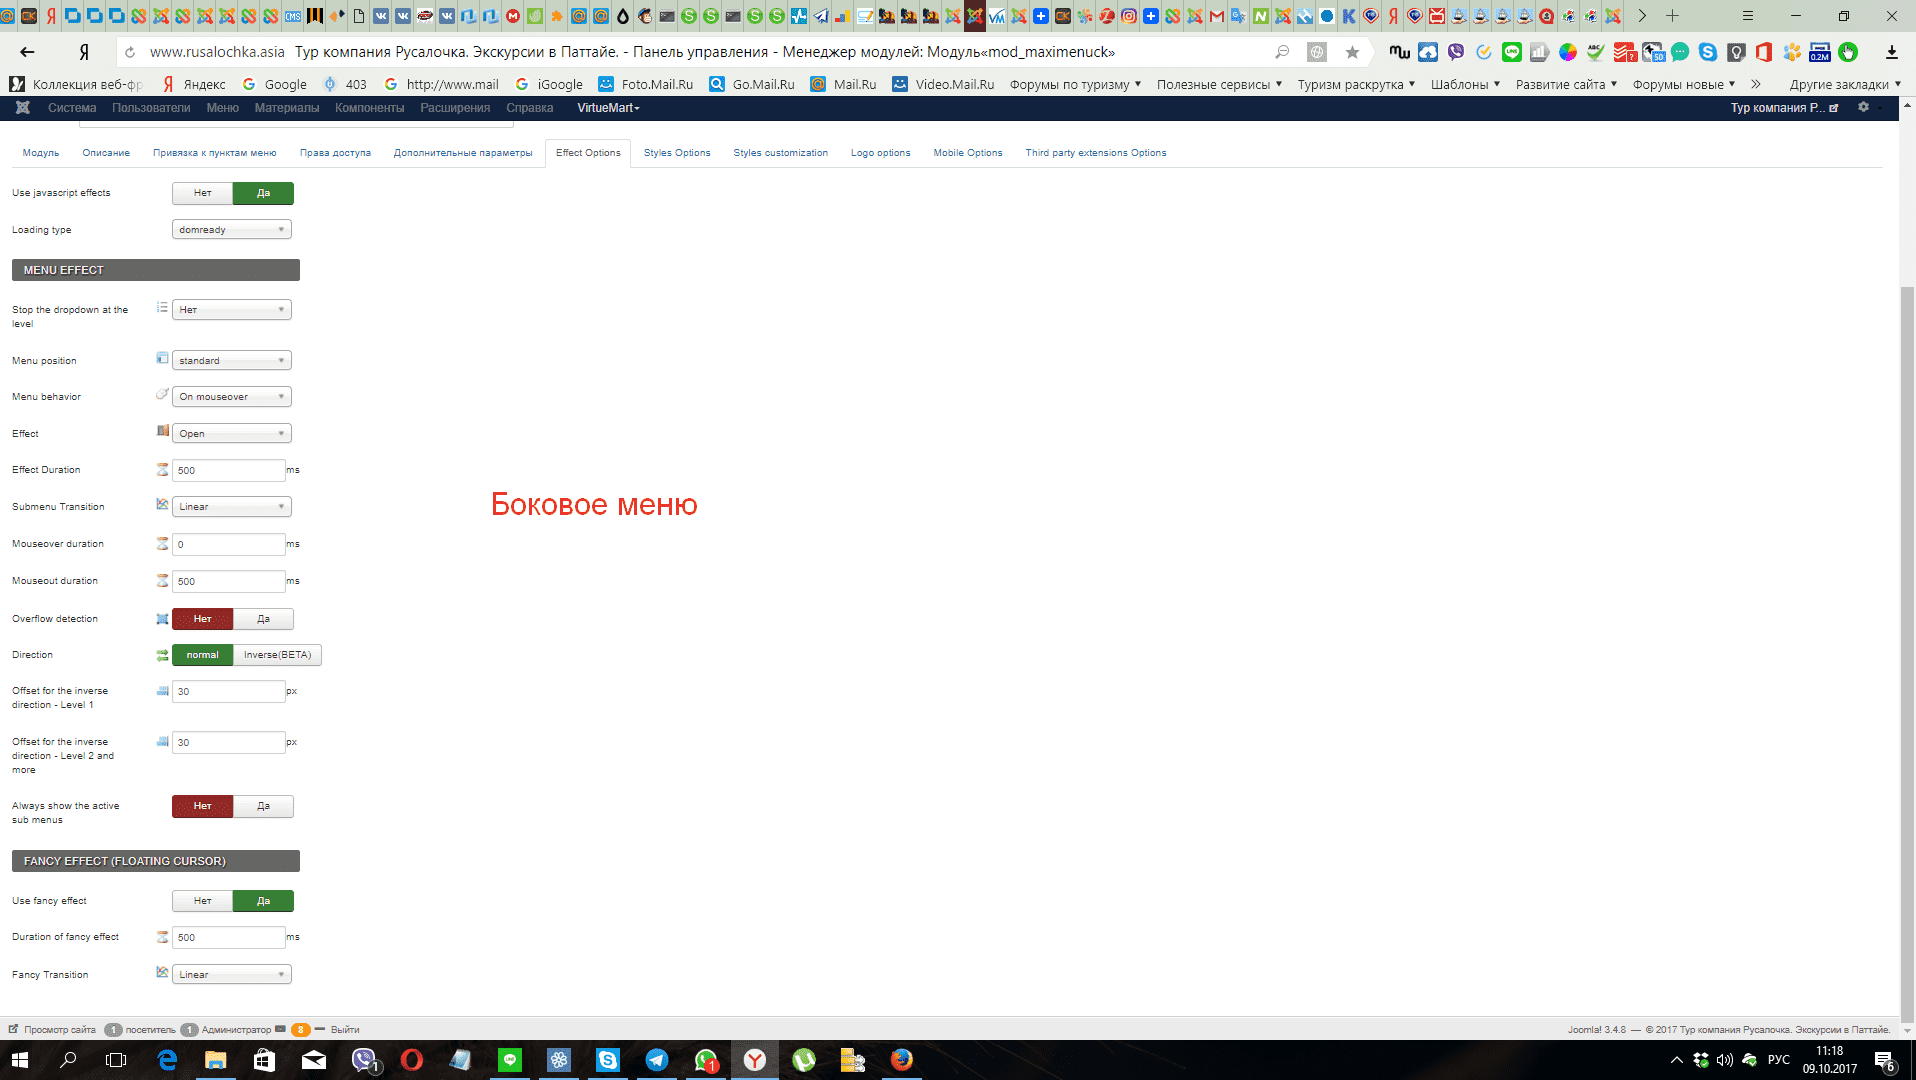Open Telegram from the Windows taskbar
Viewport: 1916px width, 1080px height.
point(657,1060)
